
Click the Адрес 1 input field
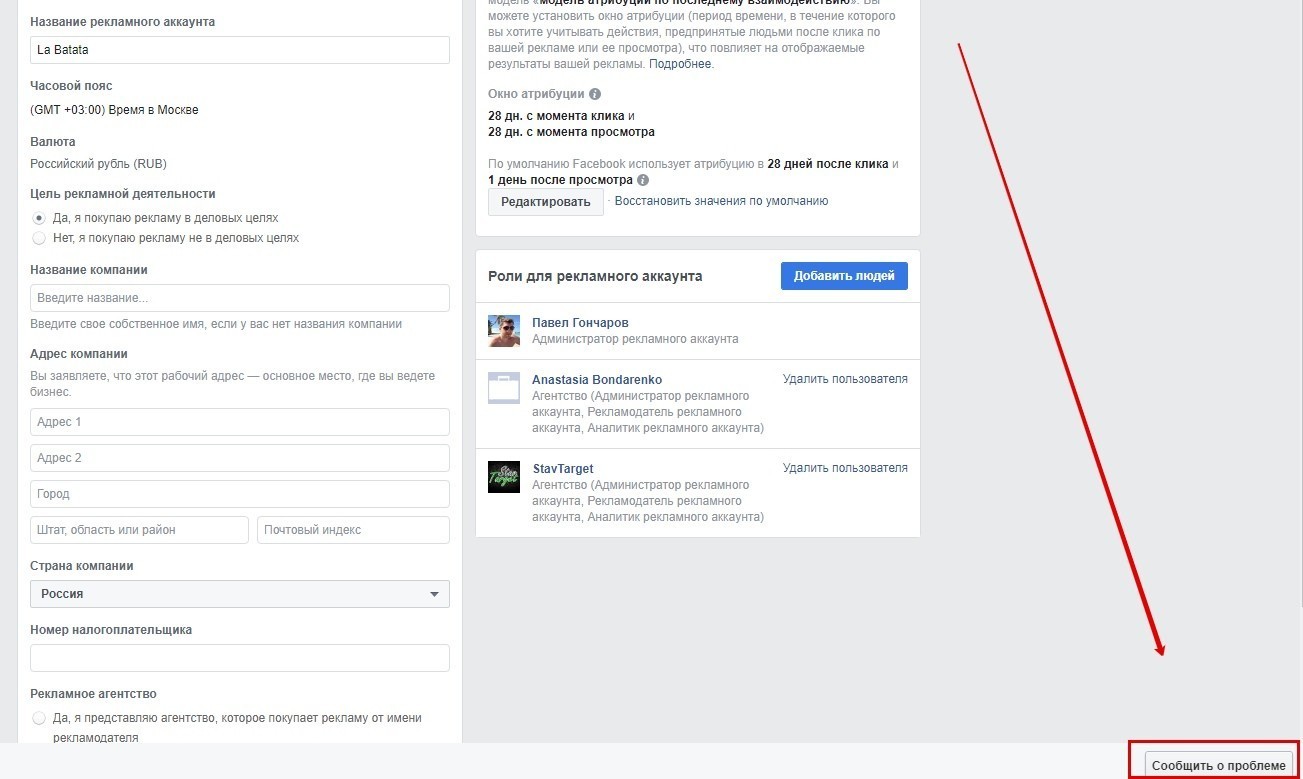pyautogui.click(x=240, y=422)
